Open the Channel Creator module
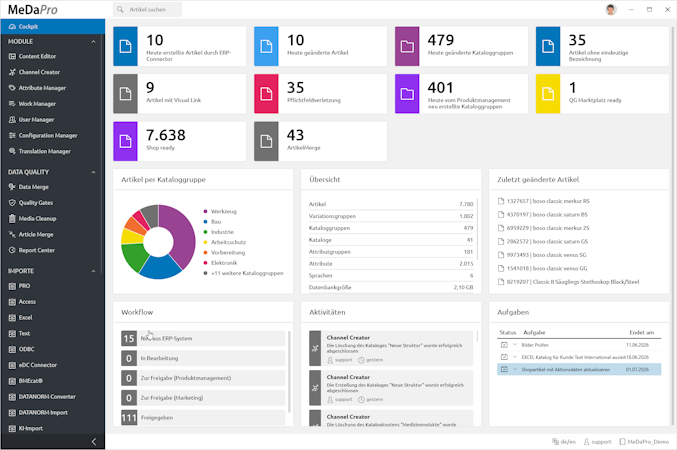The image size is (677, 450). click(39, 72)
